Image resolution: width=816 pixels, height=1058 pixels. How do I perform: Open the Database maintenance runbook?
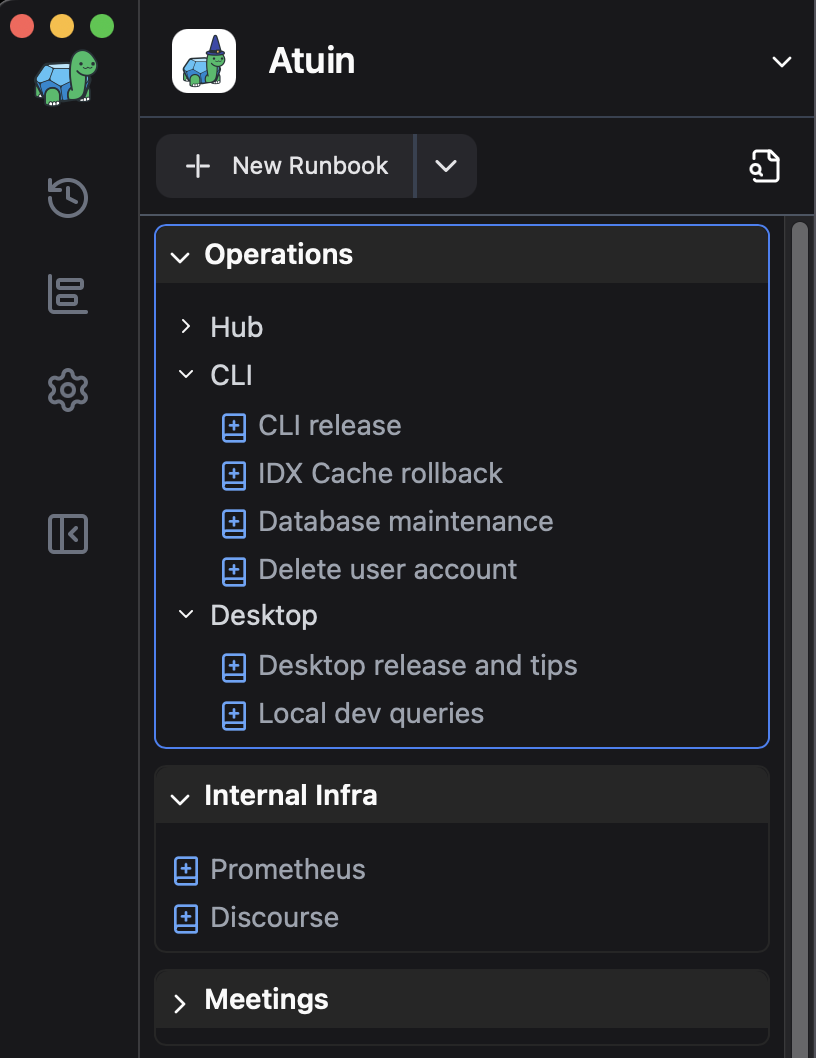coord(405,522)
